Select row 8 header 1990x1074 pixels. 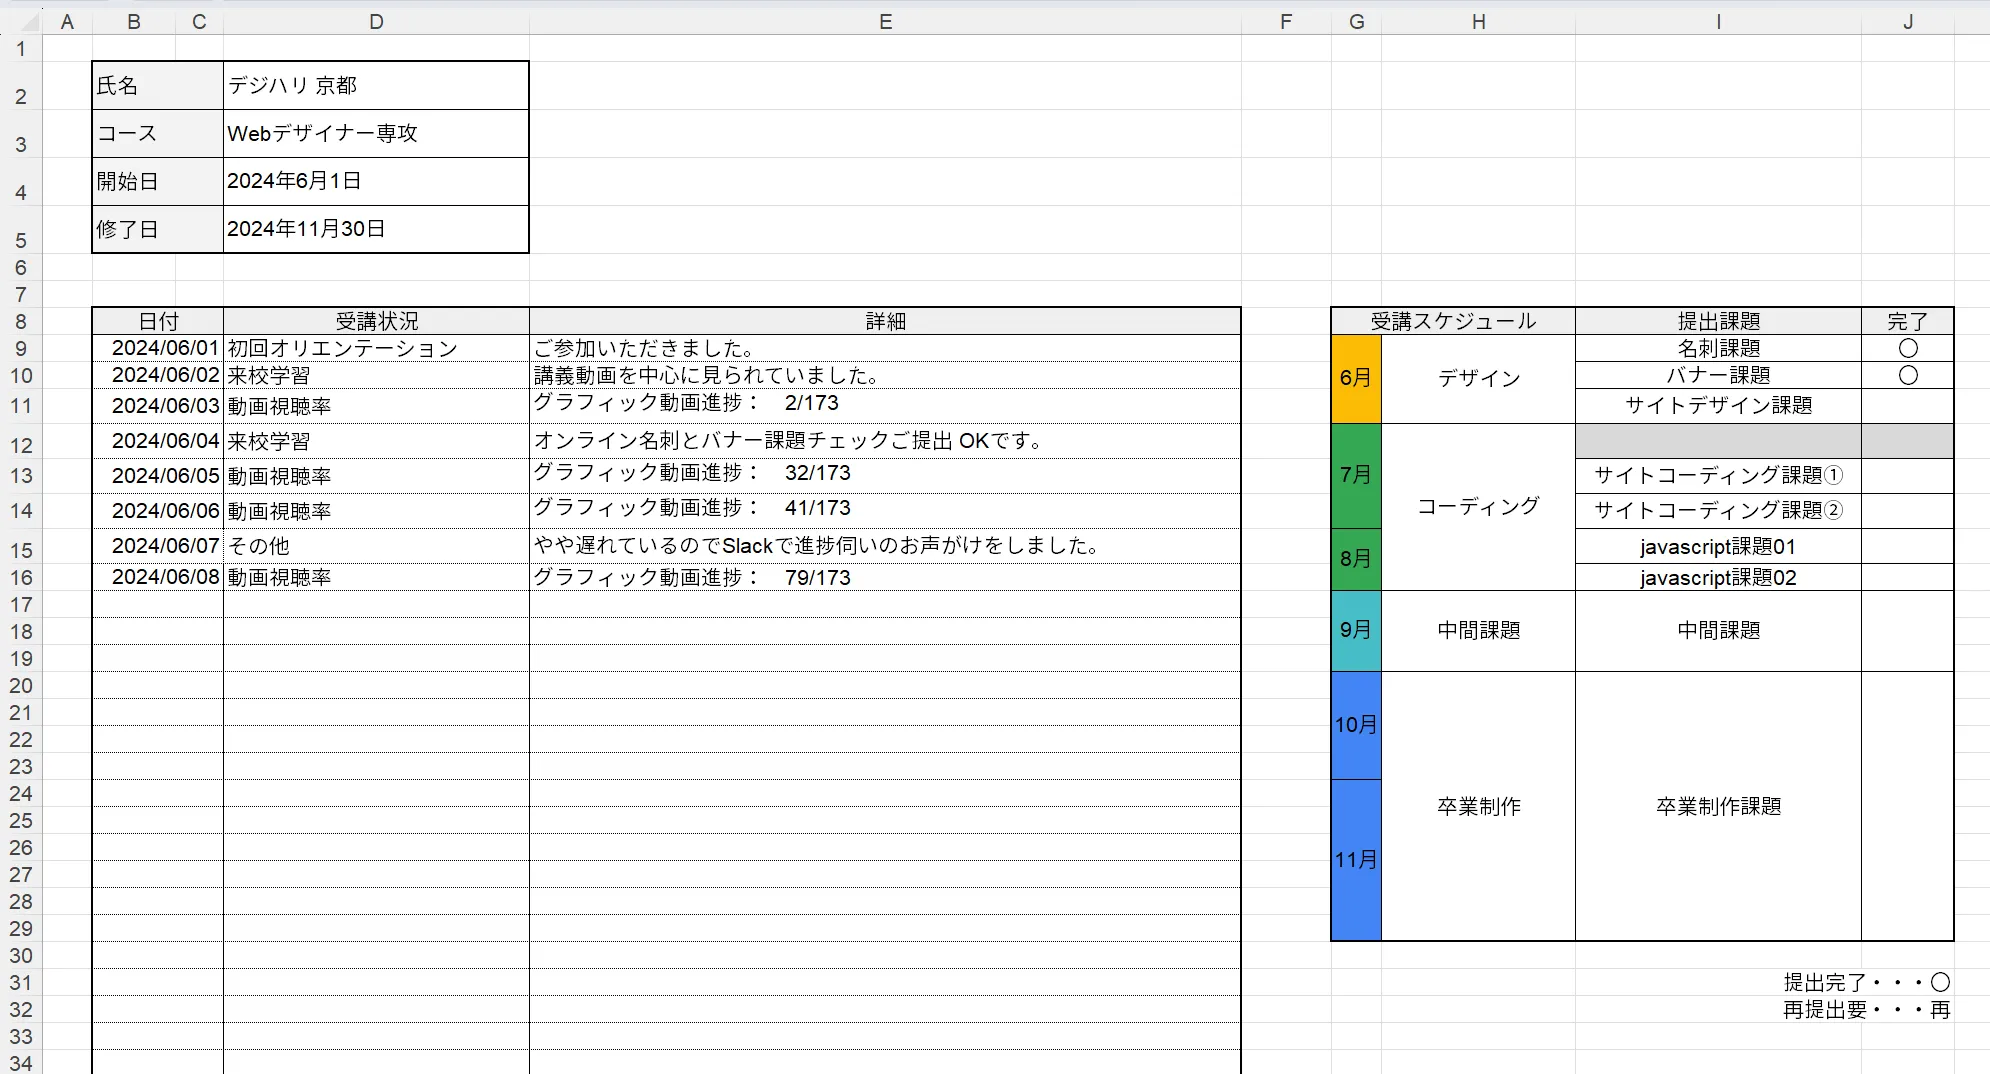pos(21,322)
